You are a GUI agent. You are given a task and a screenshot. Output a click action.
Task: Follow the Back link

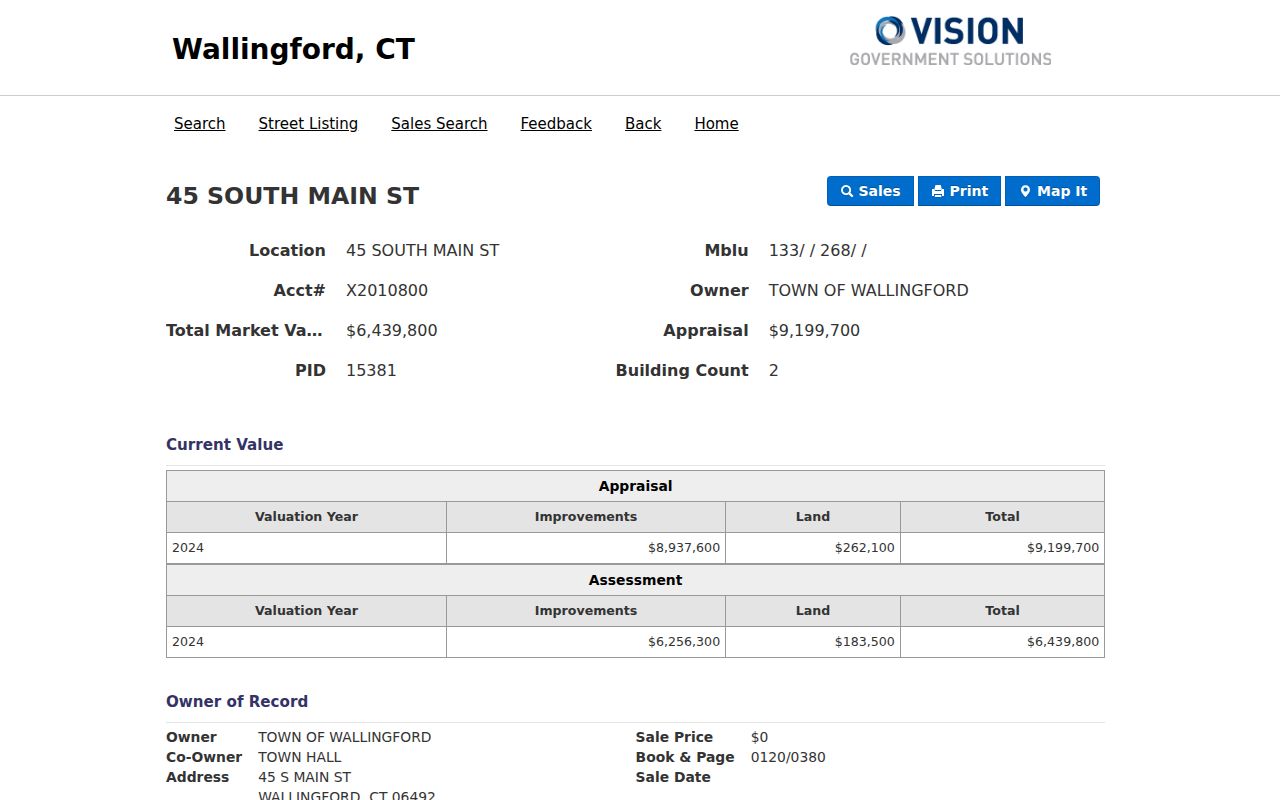[643, 123]
